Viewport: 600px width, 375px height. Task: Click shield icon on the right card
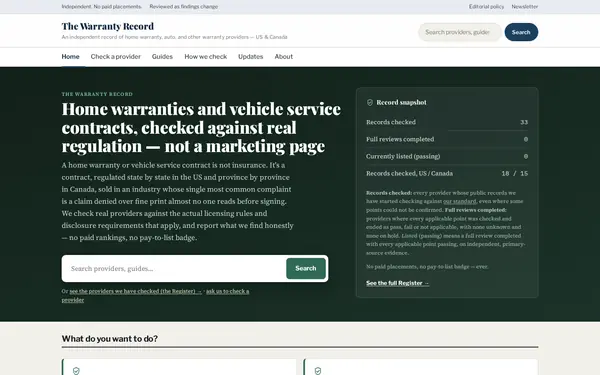coord(318,370)
